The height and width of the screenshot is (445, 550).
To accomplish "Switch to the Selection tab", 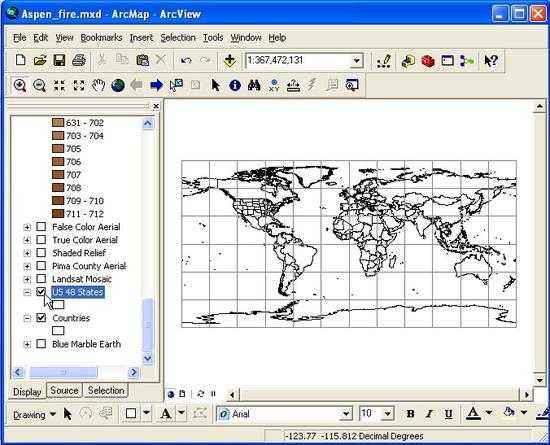I will pos(106,390).
